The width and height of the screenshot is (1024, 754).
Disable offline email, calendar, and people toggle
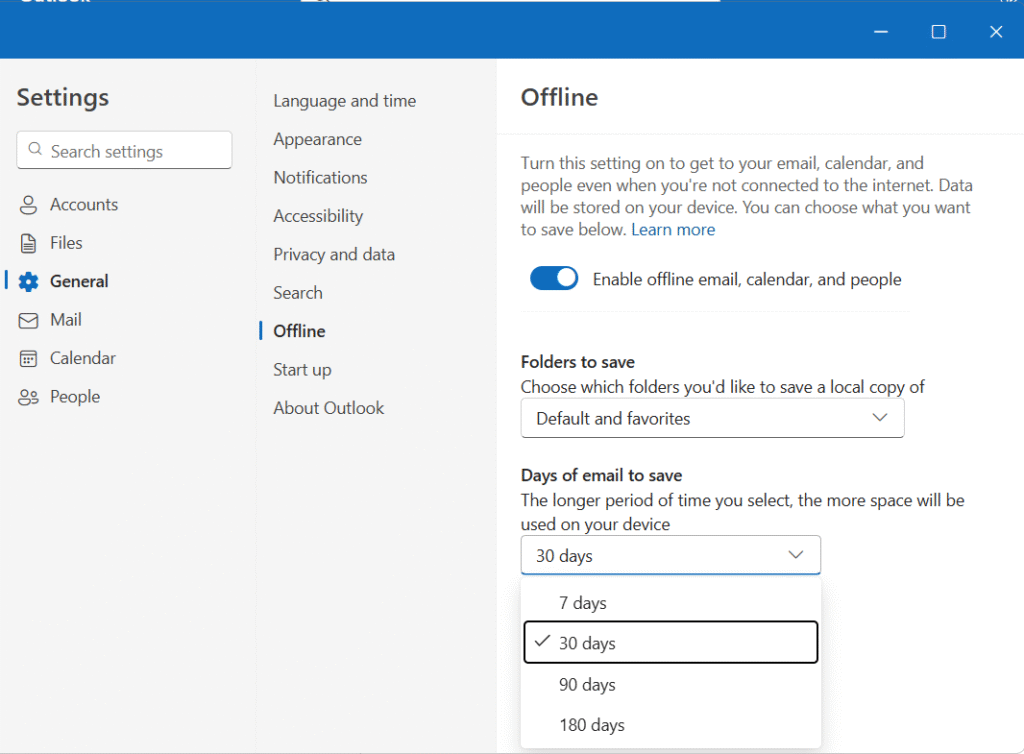click(x=554, y=279)
